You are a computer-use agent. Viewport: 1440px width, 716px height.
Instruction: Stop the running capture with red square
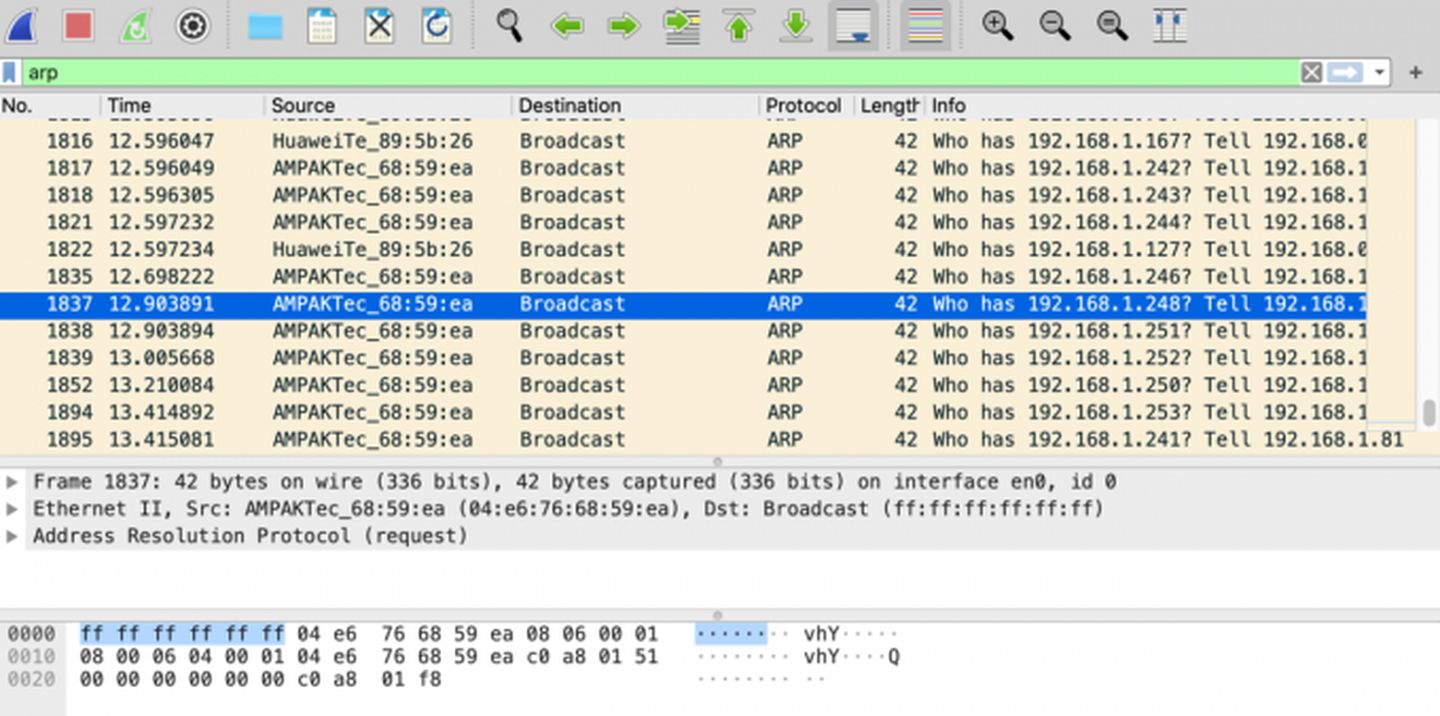pos(78,25)
